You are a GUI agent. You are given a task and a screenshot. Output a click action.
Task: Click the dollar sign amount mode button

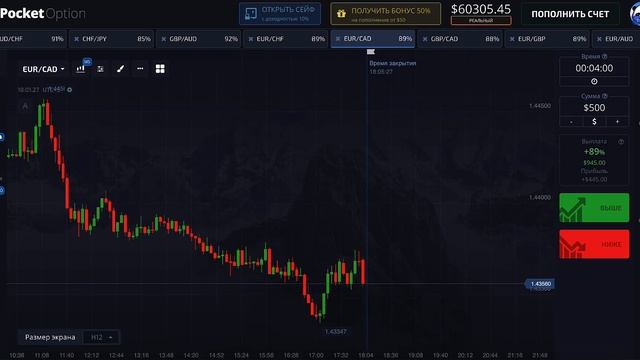tap(594, 122)
